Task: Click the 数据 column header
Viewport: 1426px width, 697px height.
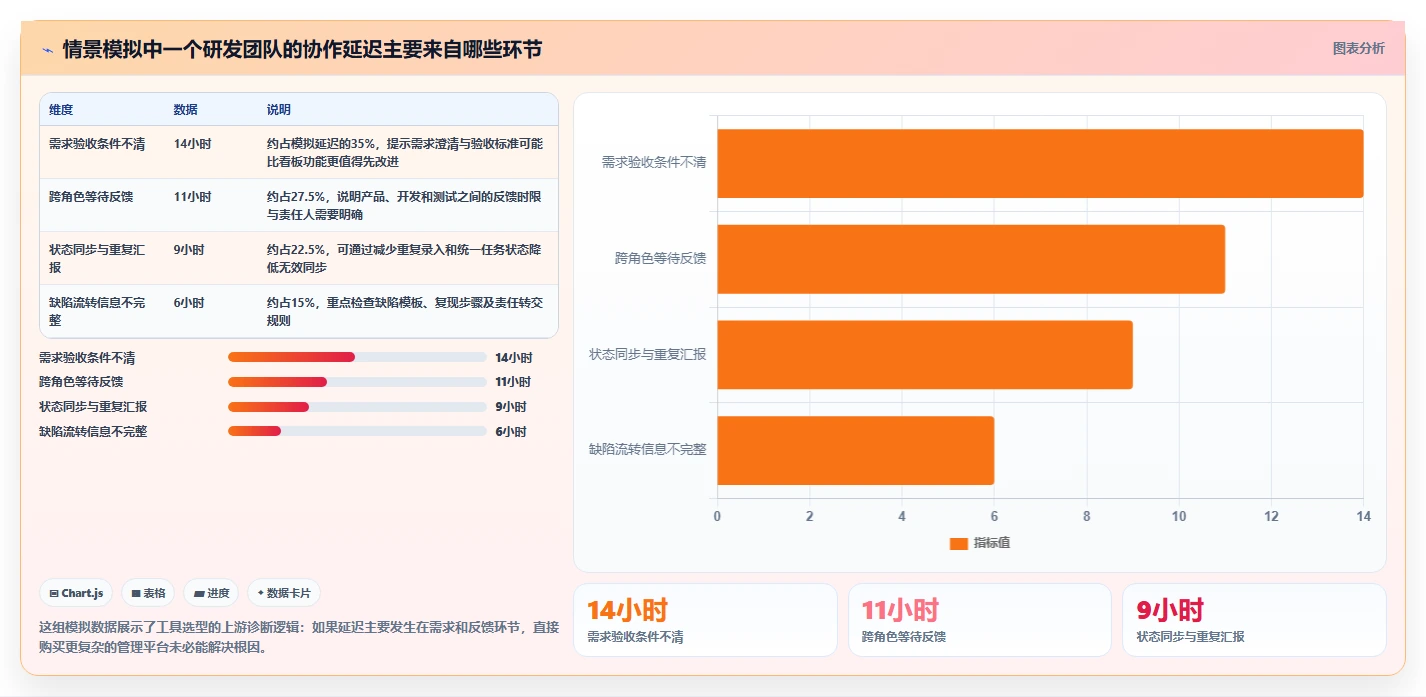Action: tap(185, 109)
